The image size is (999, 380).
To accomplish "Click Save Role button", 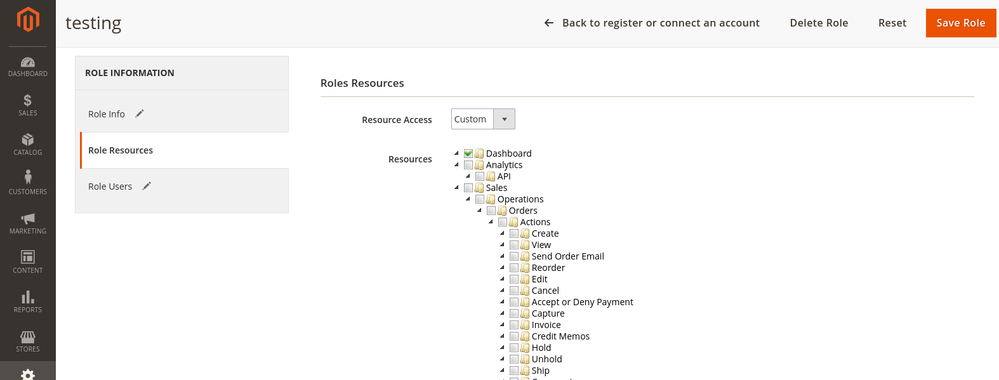I will coord(961,23).
